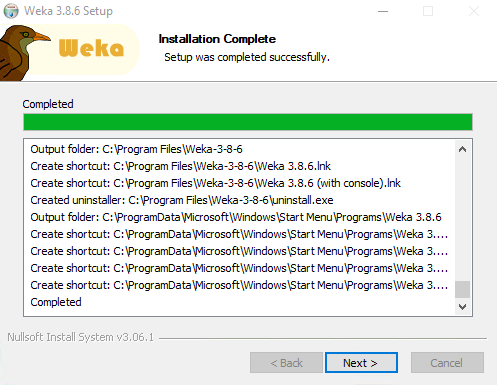The image size is (497, 385).
Task: Select the final Completed log line
Action: 56,302
